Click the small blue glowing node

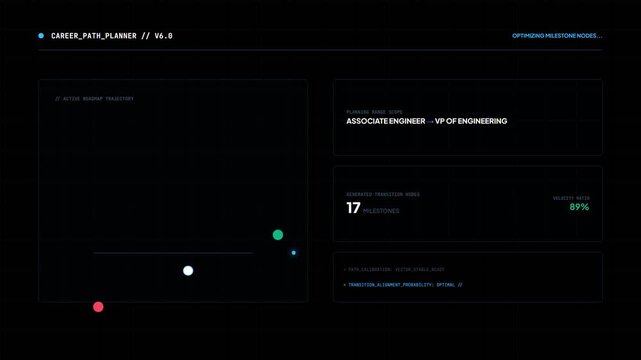coord(294,253)
